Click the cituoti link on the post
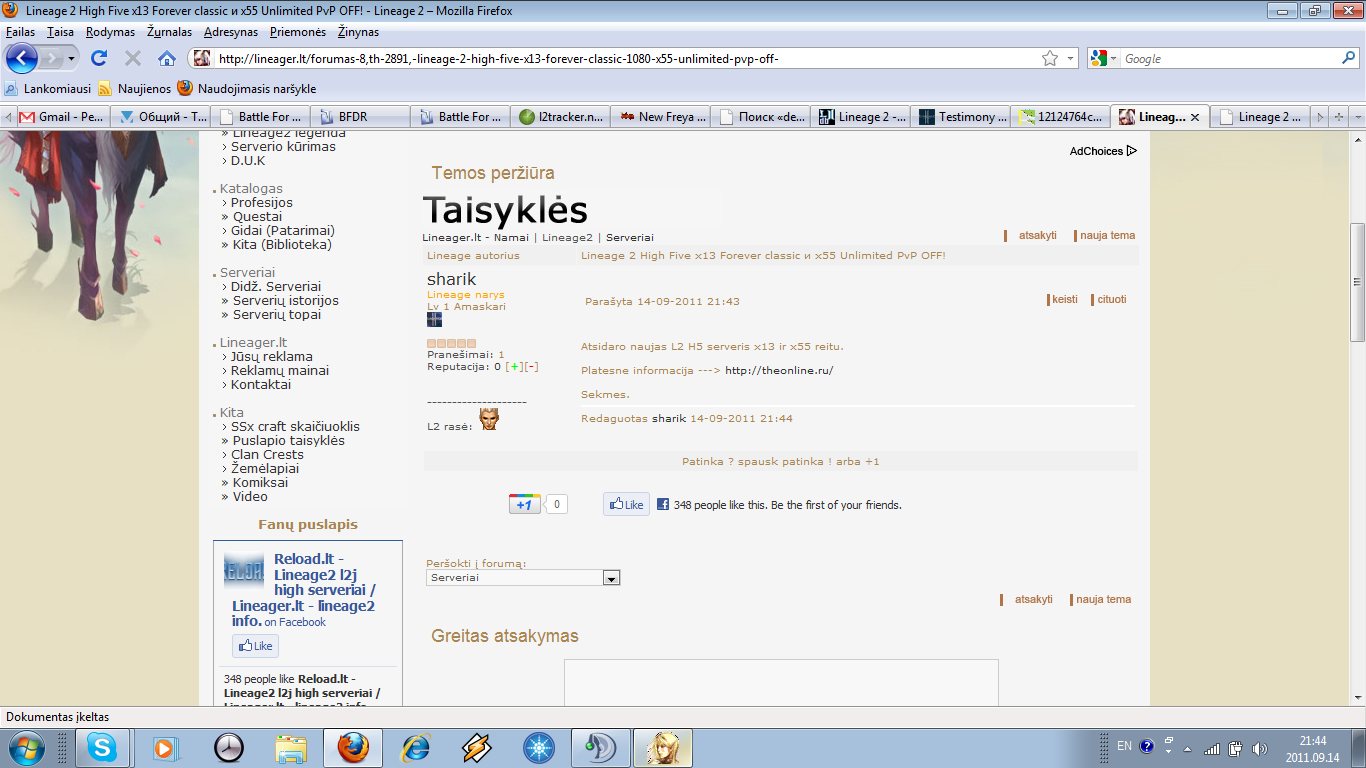Image resolution: width=1366 pixels, height=768 pixels. pos(1111,300)
